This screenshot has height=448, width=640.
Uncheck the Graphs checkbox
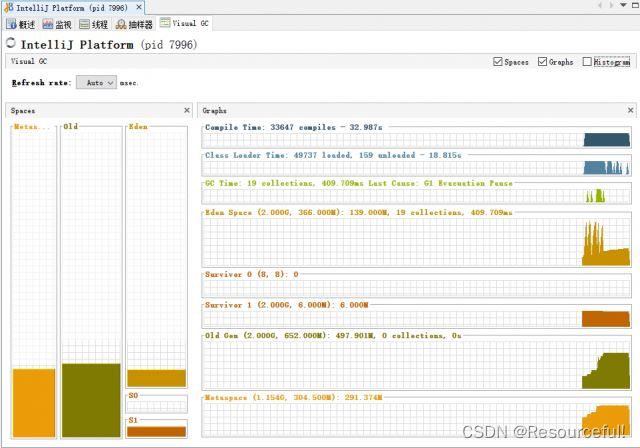tap(542, 62)
